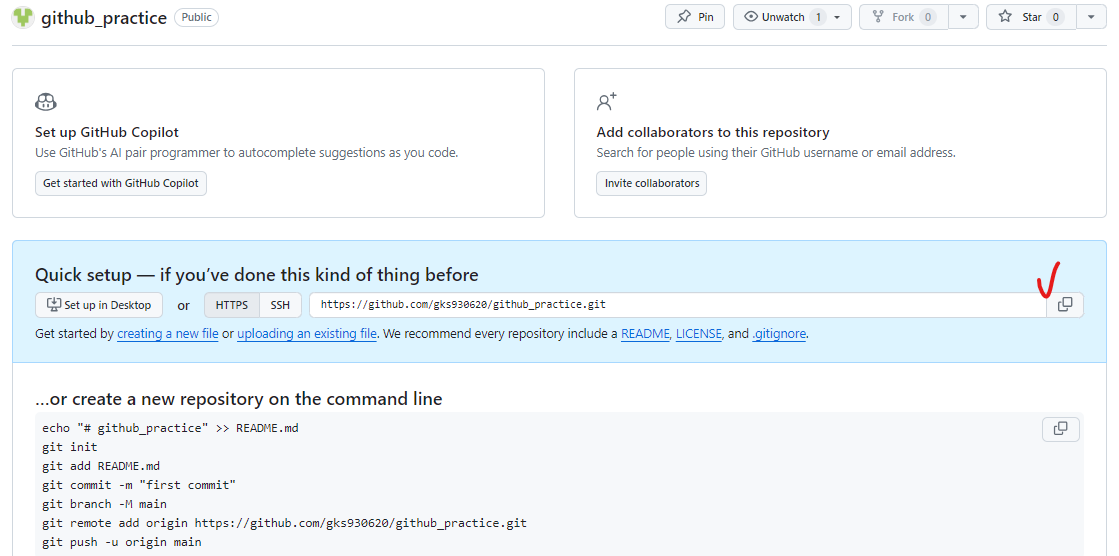Viewport: 1119px width, 556px height.
Task: Expand the Fork options dropdown arrow
Action: pyautogui.click(x=963, y=16)
